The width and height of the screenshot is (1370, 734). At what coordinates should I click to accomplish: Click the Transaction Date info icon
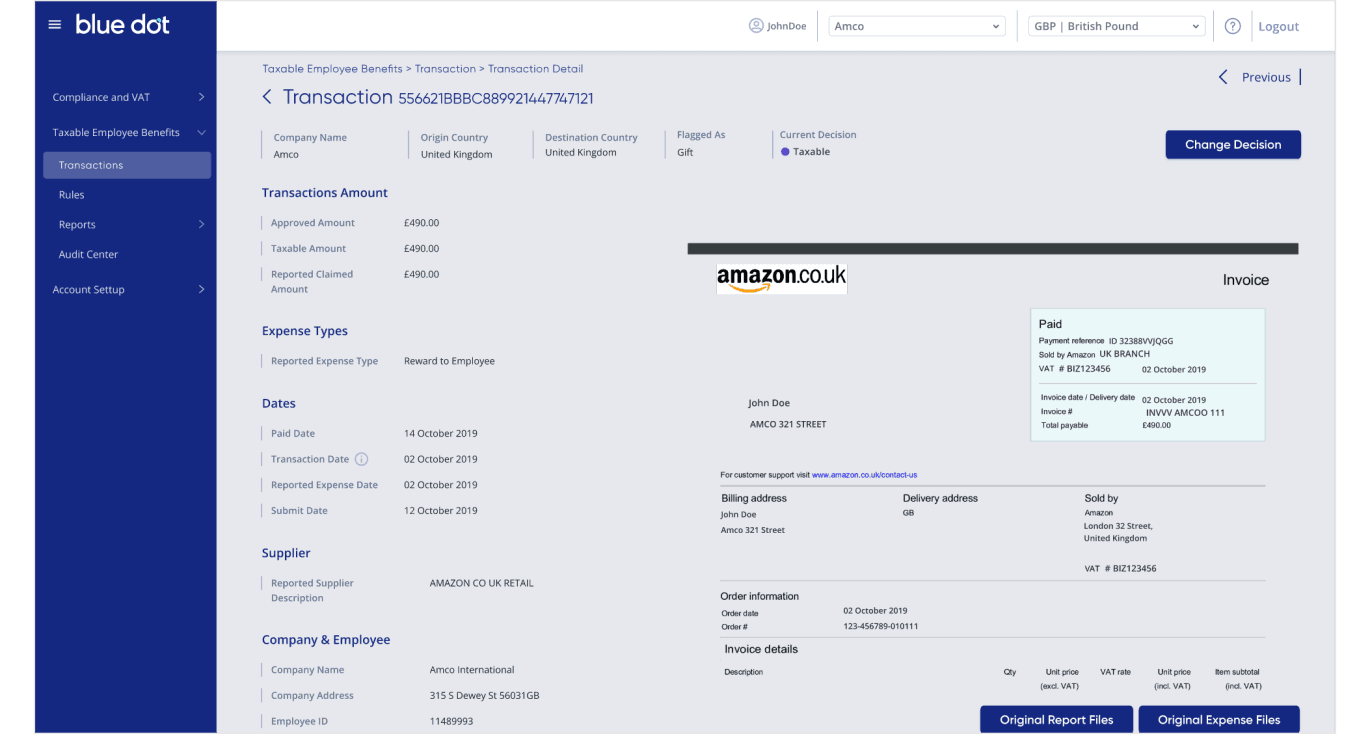362,459
